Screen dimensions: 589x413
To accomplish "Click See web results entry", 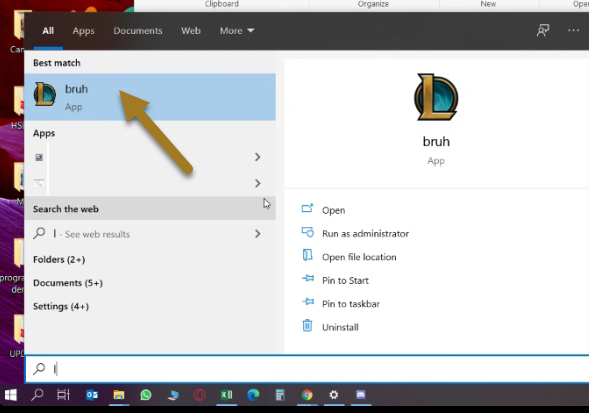I will 150,234.
